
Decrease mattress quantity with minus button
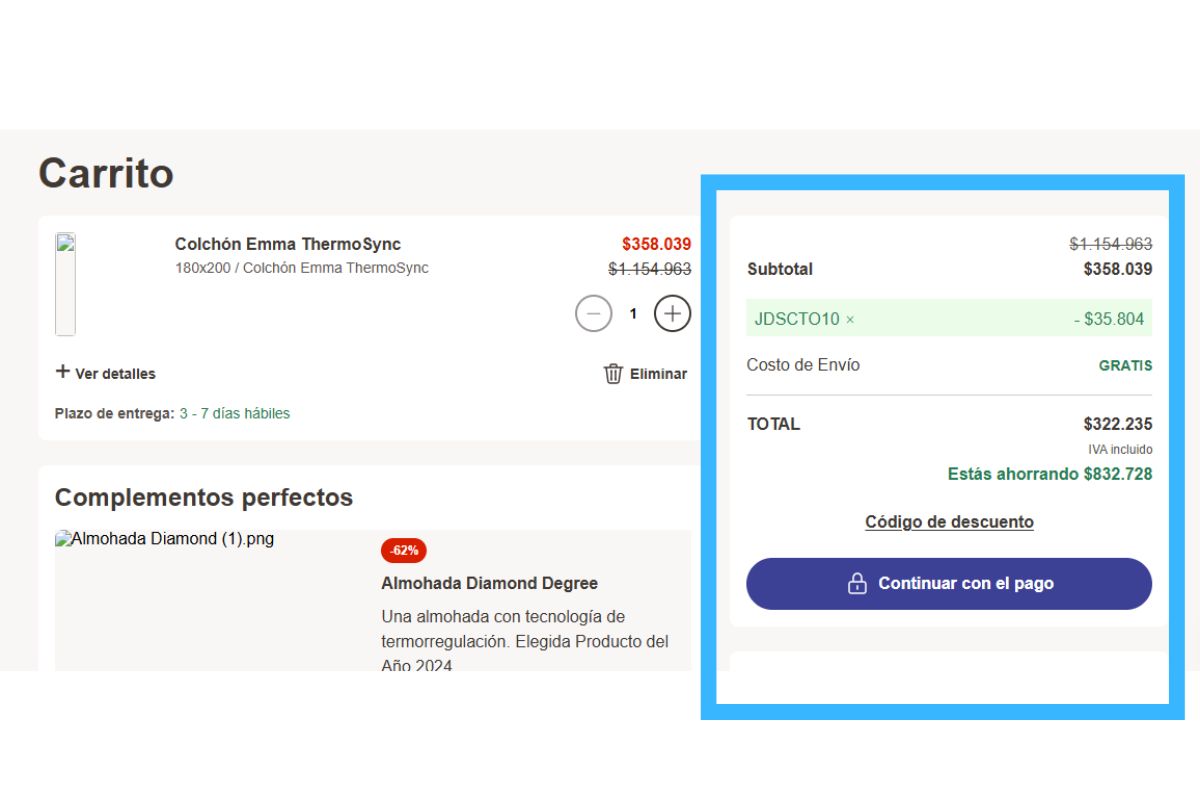[x=593, y=314]
